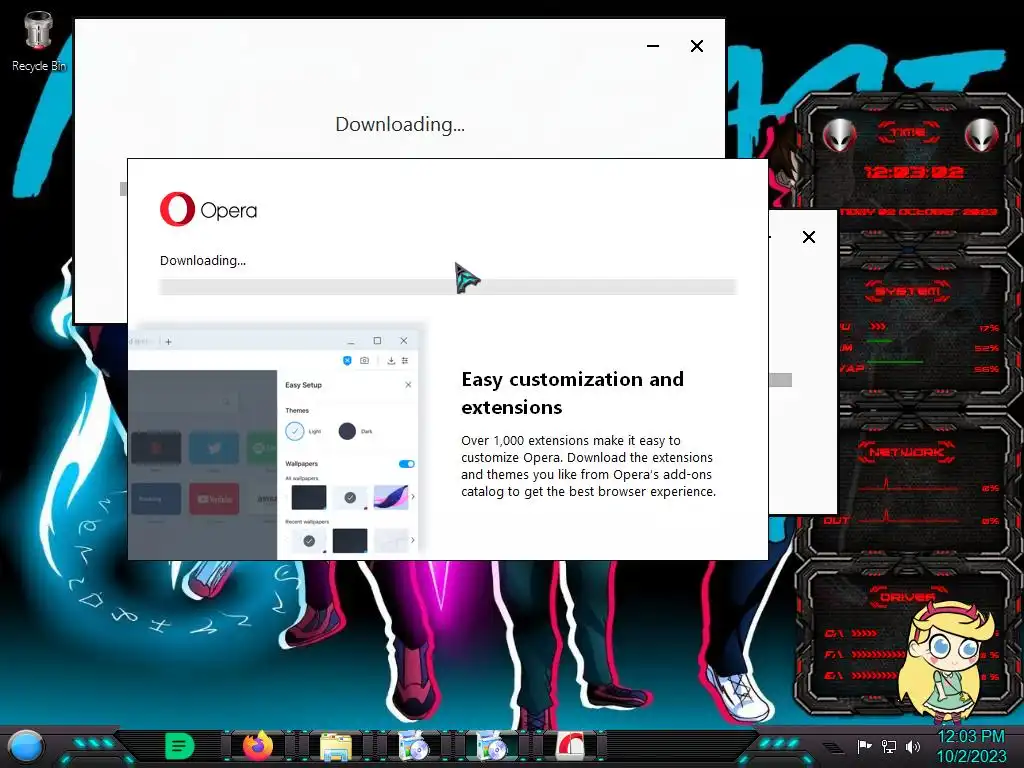Image resolution: width=1024 pixels, height=768 pixels.
Task: Open the green lined-page app in taskbar
Action: (x=179, y=746)
